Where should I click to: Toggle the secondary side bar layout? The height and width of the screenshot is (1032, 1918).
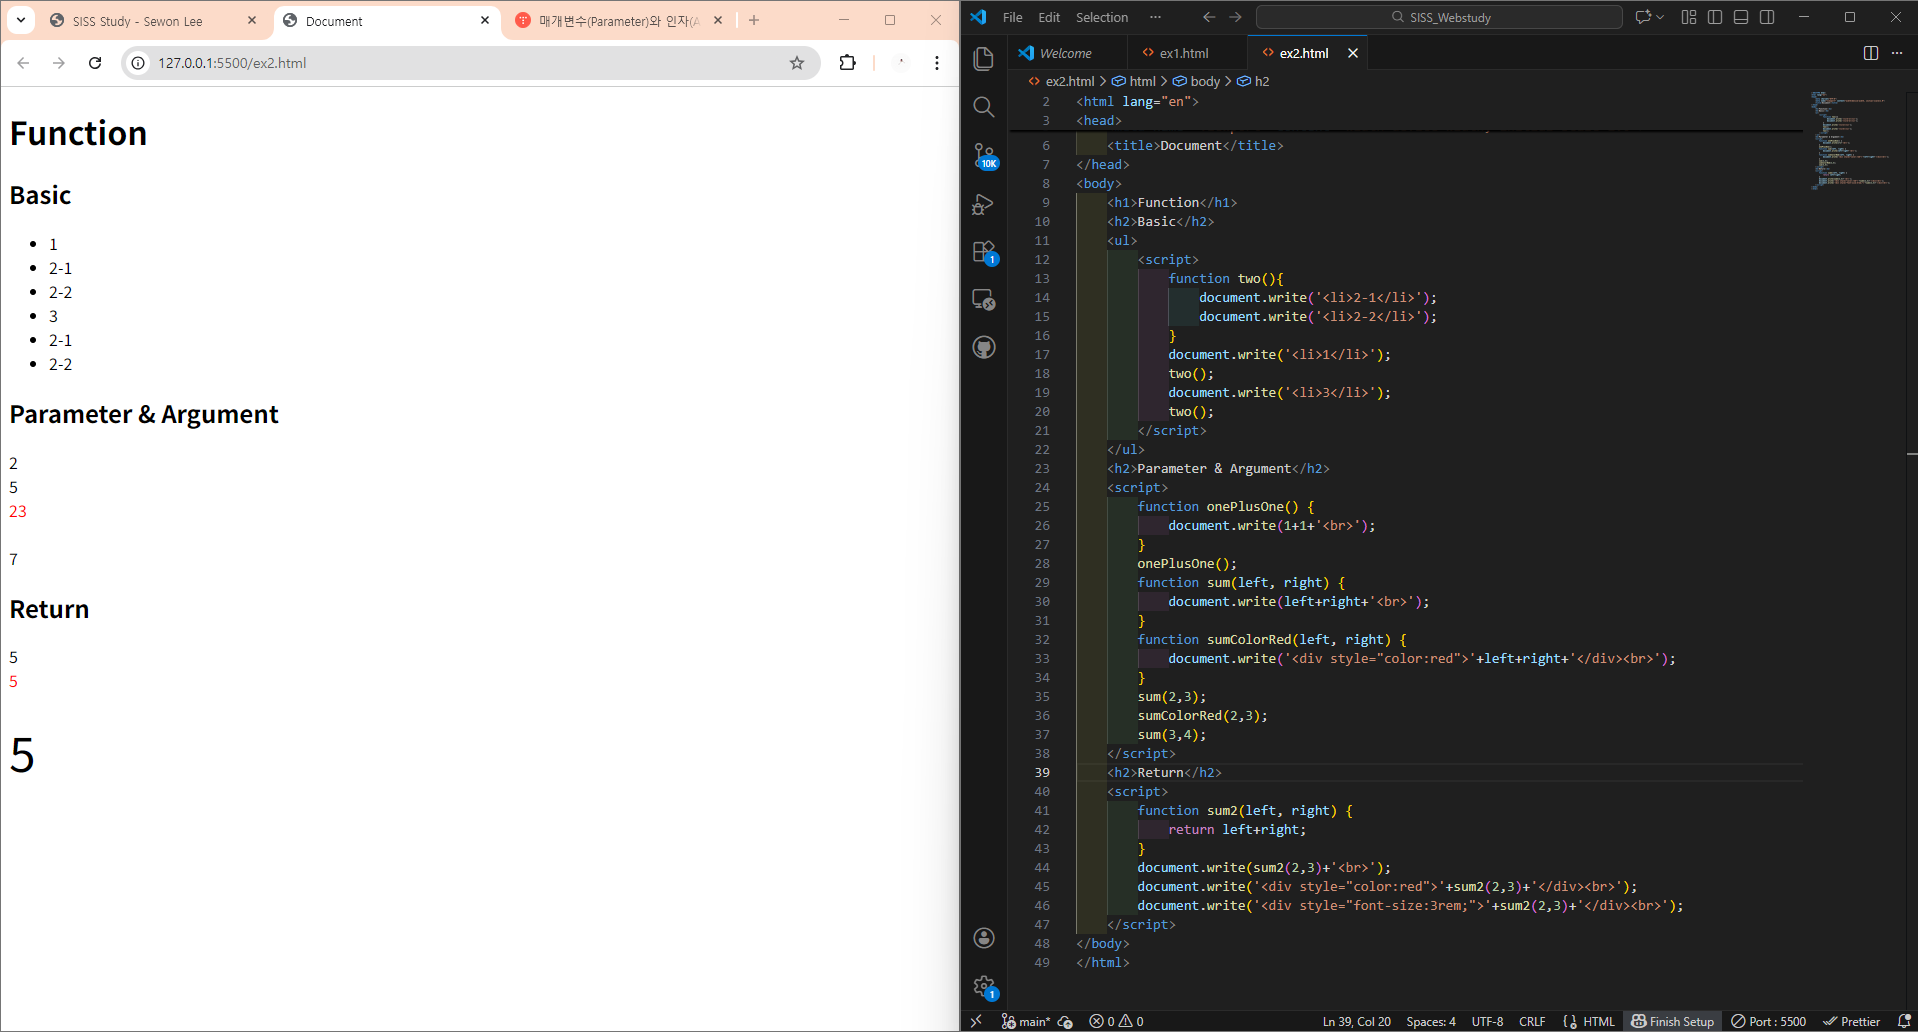[1767, 17]
